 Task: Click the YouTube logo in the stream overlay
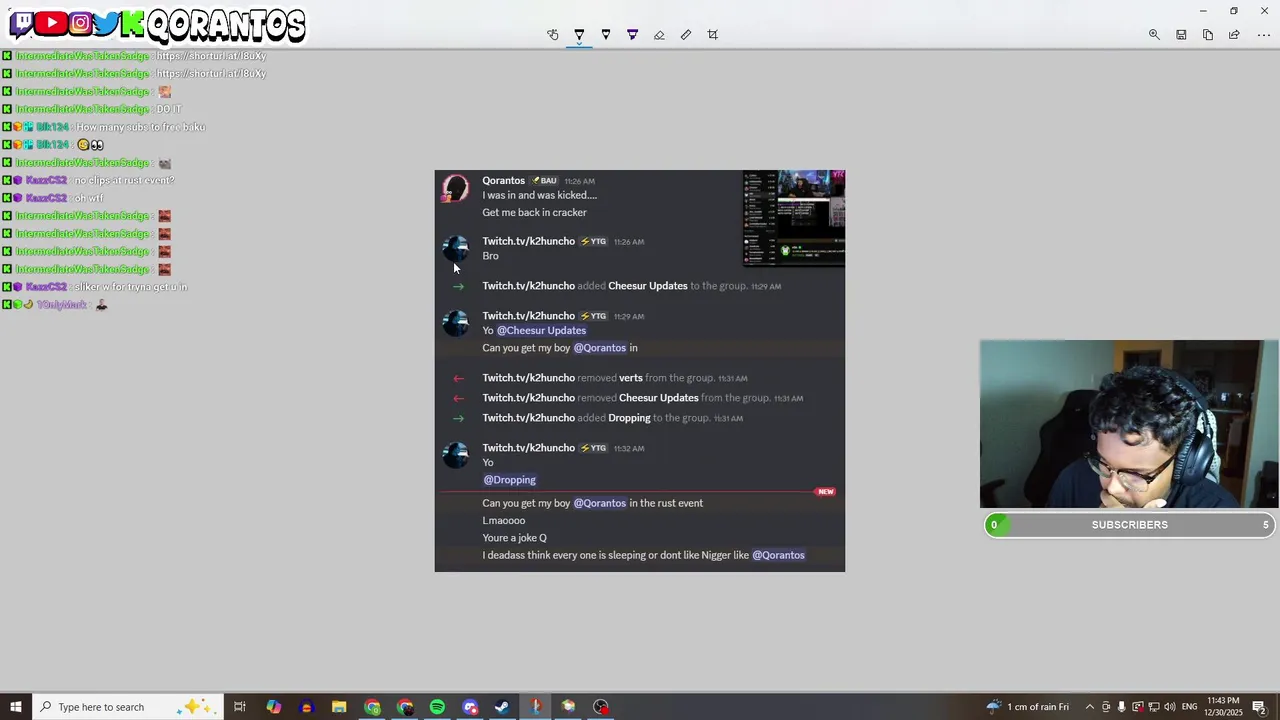tap(51, 24)
